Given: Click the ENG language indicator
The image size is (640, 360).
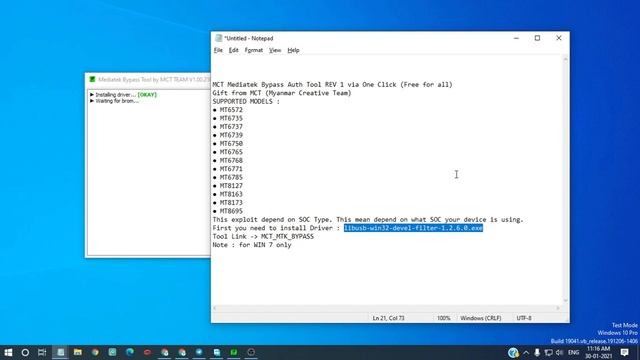Looking at the screenshot, I should pyautogui.click(x=573, y=353).
